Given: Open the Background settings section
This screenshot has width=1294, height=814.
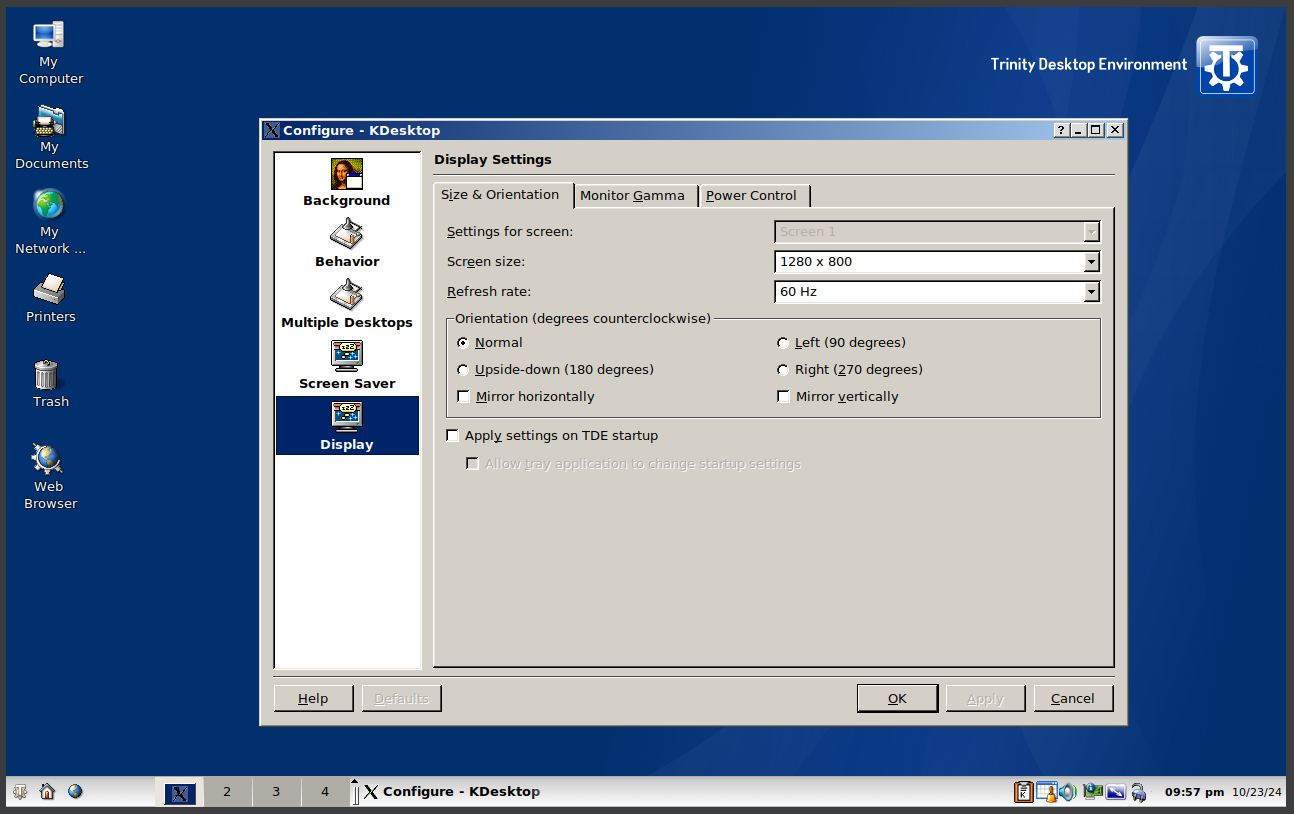Looking at the screenshot, I should (x=347, y=183).
